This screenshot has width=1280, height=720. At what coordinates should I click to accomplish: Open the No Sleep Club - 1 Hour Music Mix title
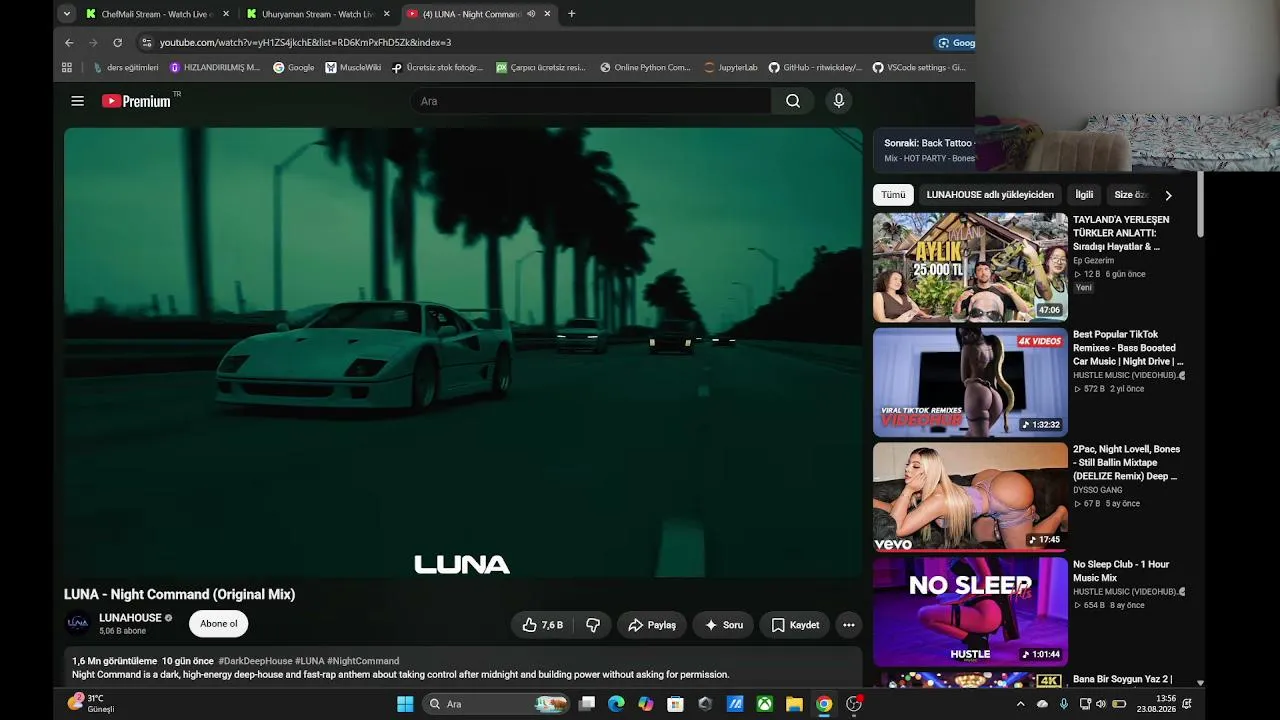coord(1121,571)
